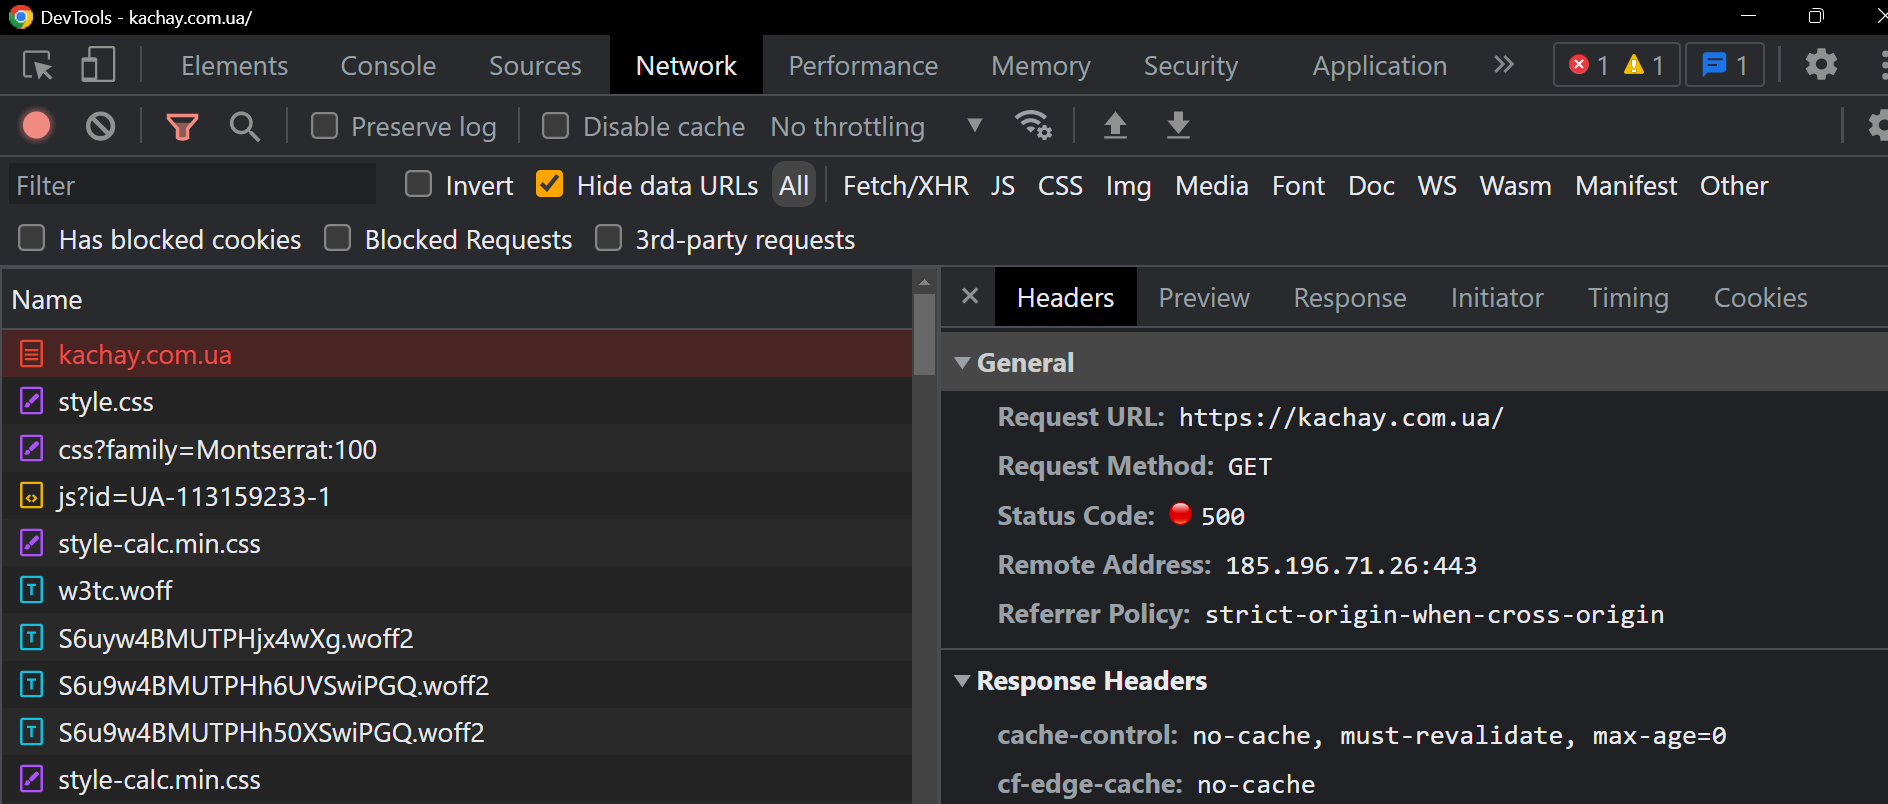The height and width of the screenshot is (804, 1888).
Task: Enable the Preserve log checkbox
Action: click(x=324, y=126)
